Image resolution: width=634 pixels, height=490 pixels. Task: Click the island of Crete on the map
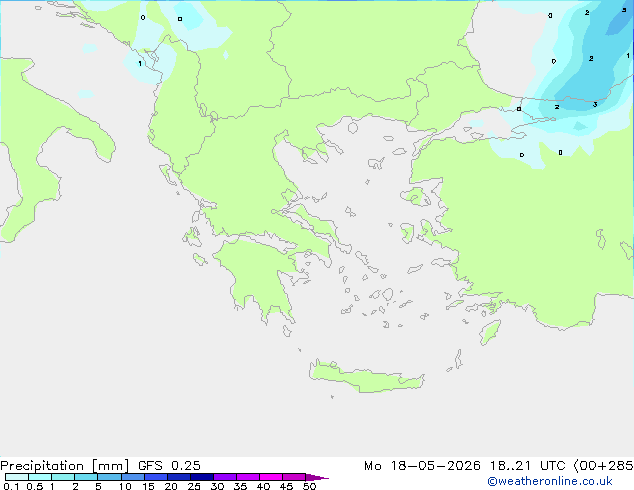366,378
